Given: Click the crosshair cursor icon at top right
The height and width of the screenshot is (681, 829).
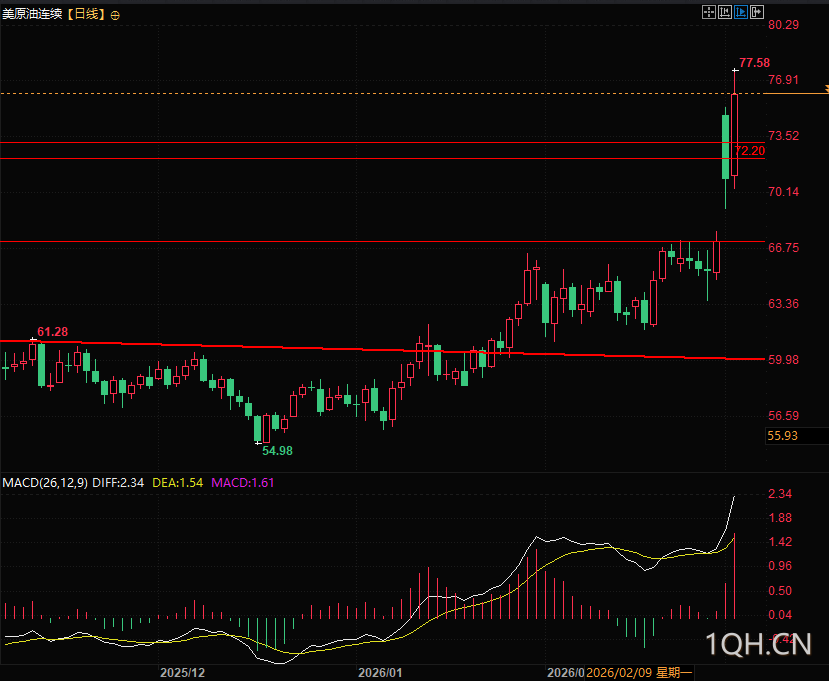Looking at the screenshot, I should pos(709,12).
